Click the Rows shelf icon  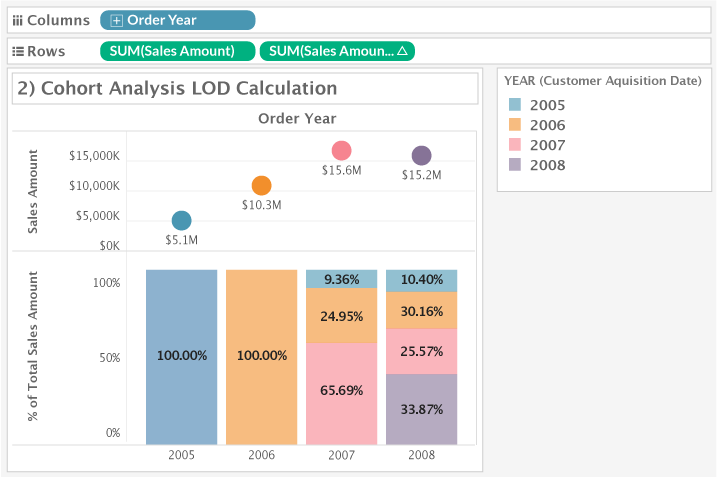pyautogui.click(x=17, y=51)
